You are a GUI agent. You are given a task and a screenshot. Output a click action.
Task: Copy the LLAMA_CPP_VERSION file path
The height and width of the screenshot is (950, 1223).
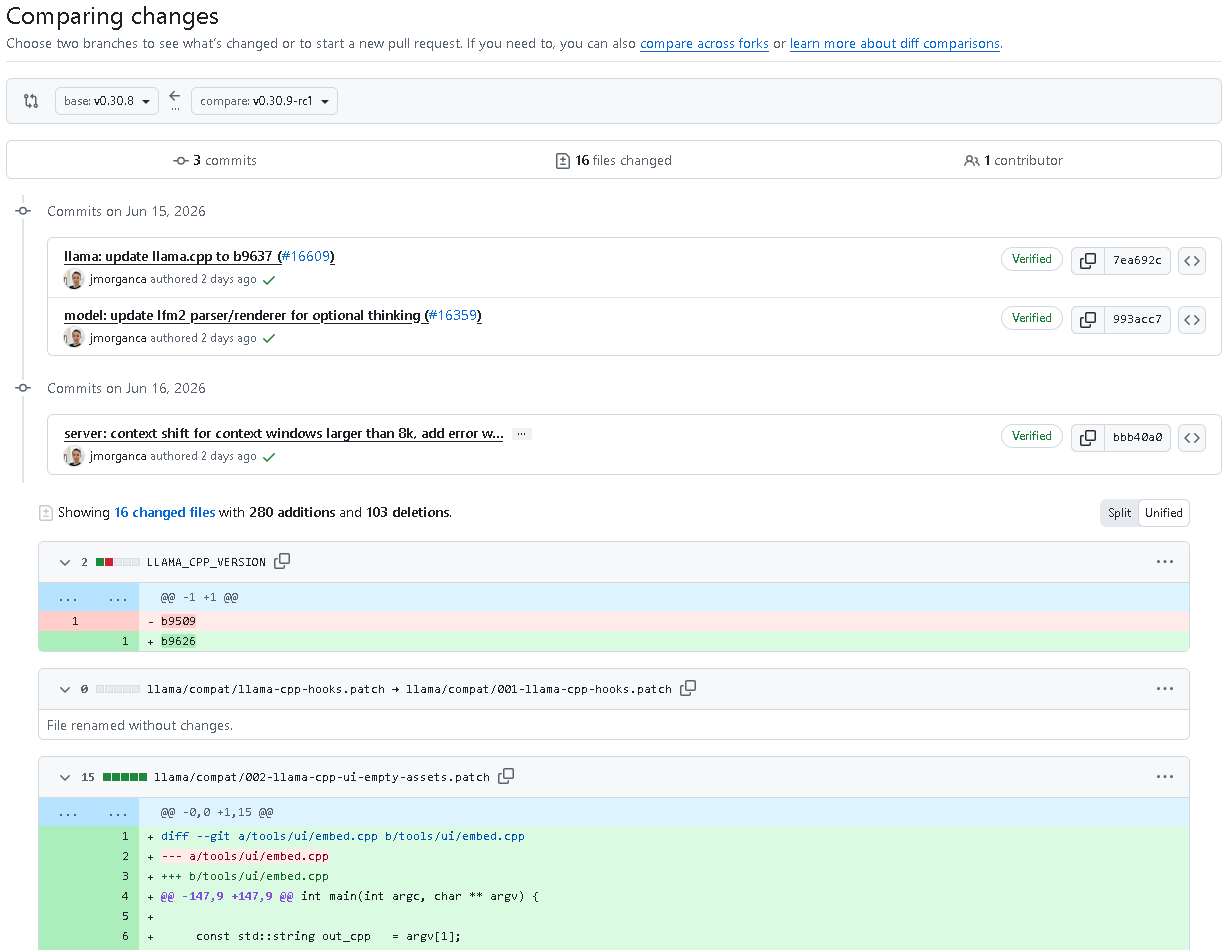pyautogui.click(x=282, y=561)
